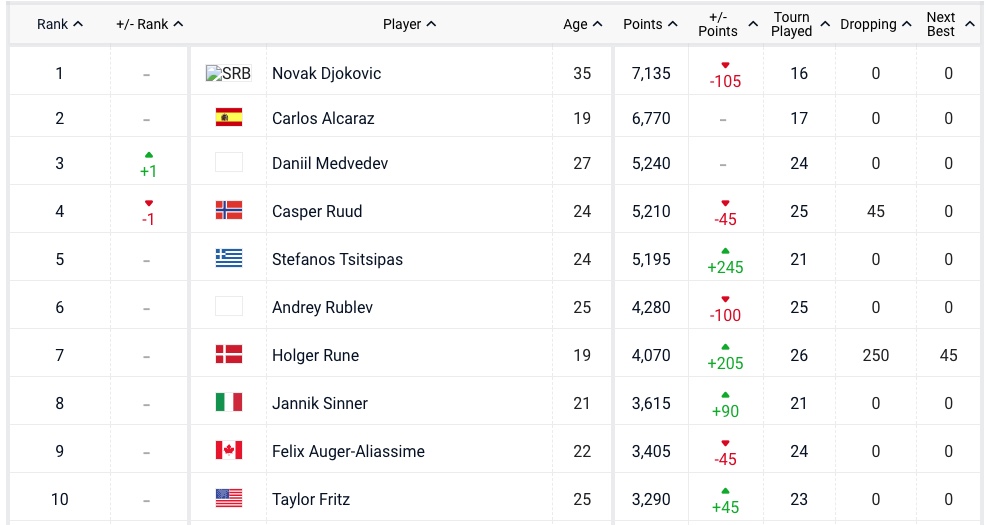Sort by the +/- Rank column header
The height and width of the screenshot is (525, 988).
(x=150, y=24)
